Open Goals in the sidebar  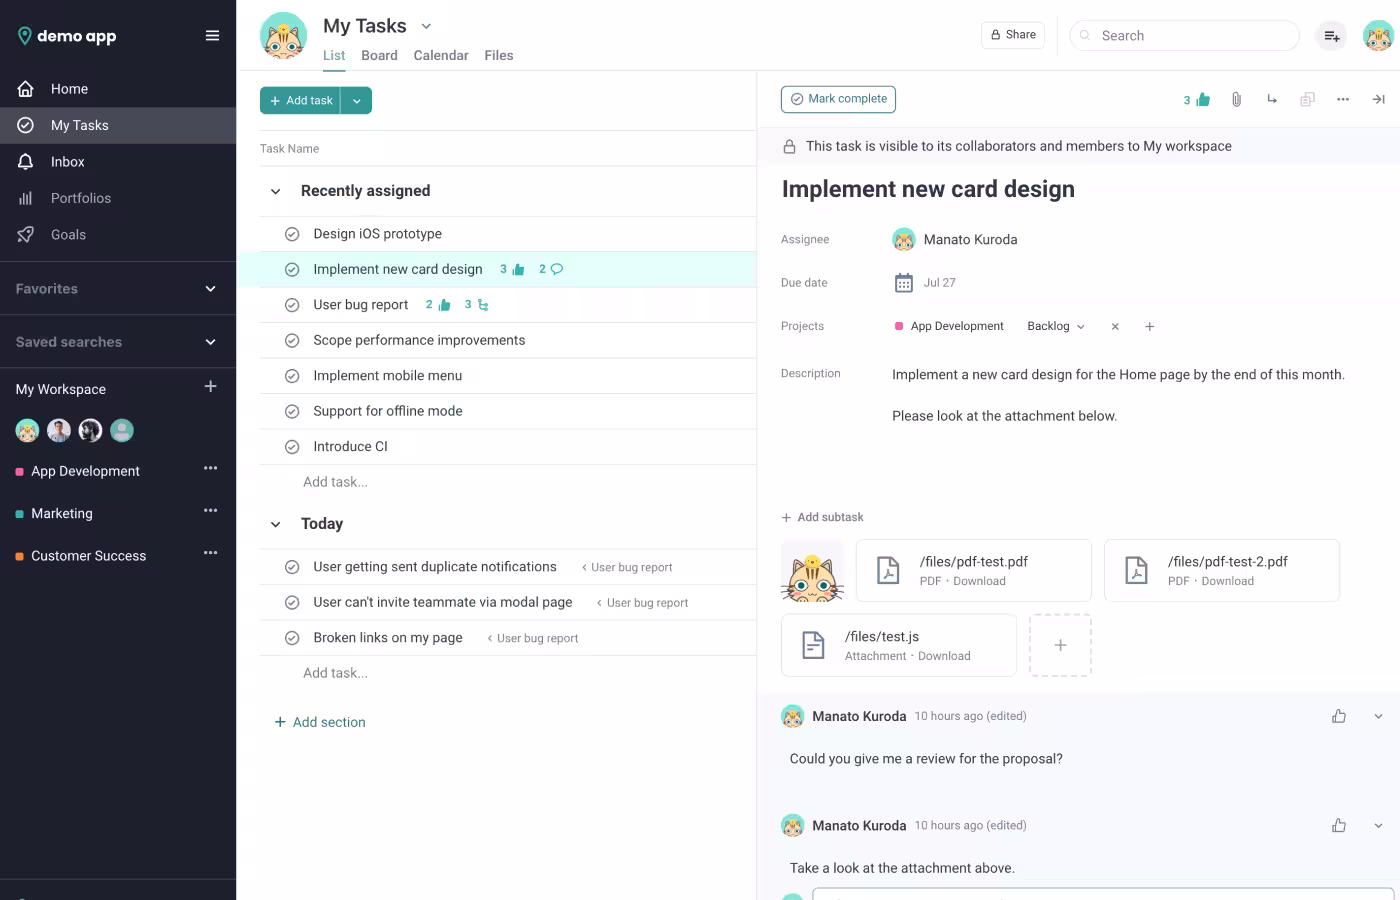pos(68,234)
